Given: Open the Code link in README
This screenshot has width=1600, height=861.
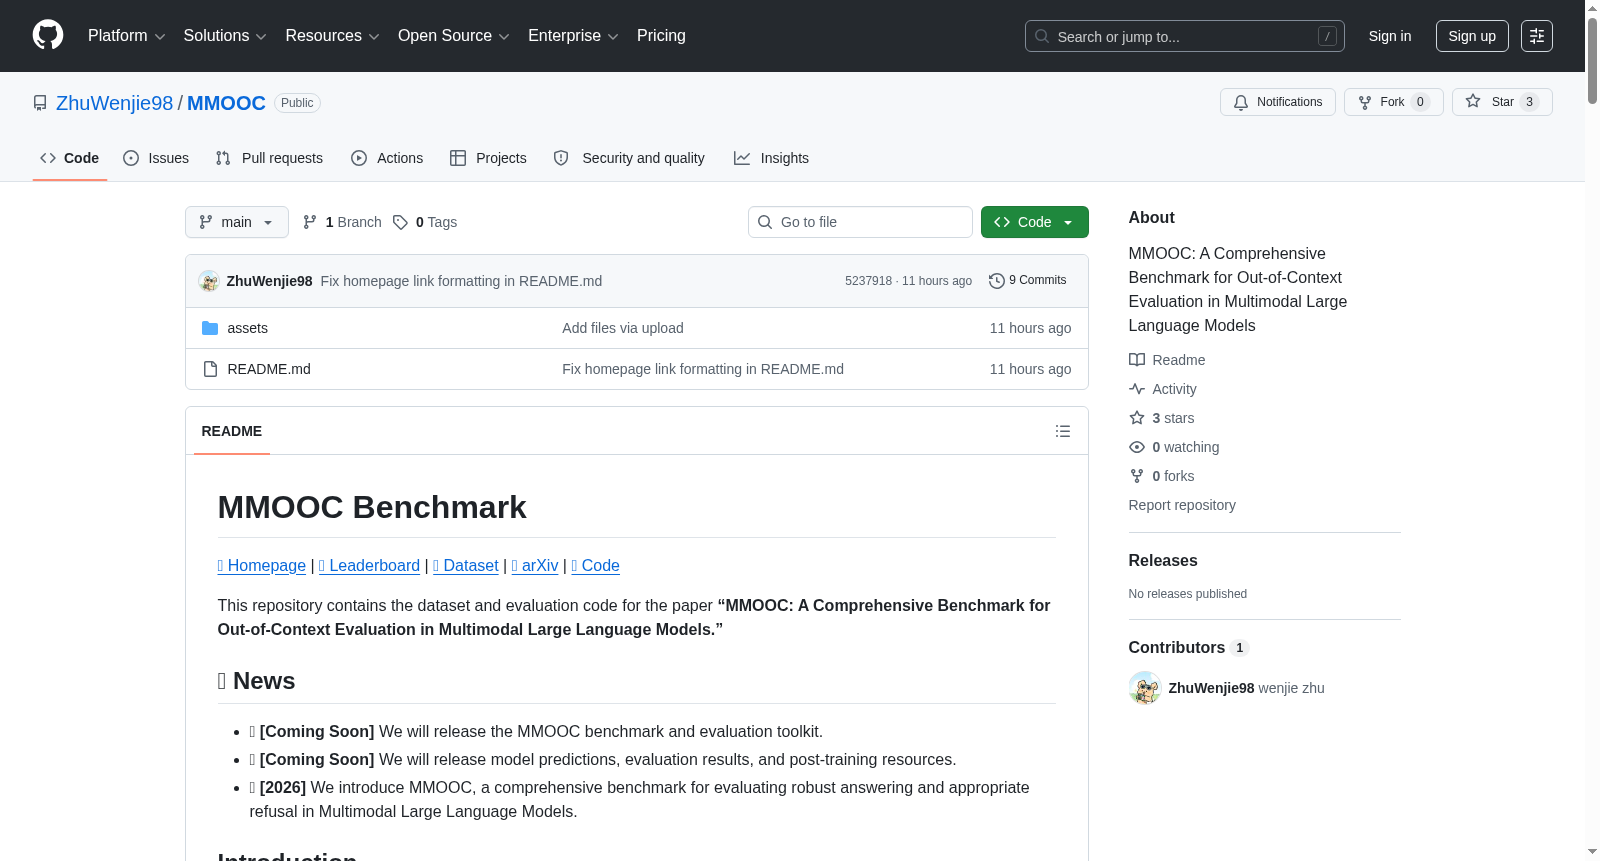Looking at the screenshot, I should [x=596, y=566].
